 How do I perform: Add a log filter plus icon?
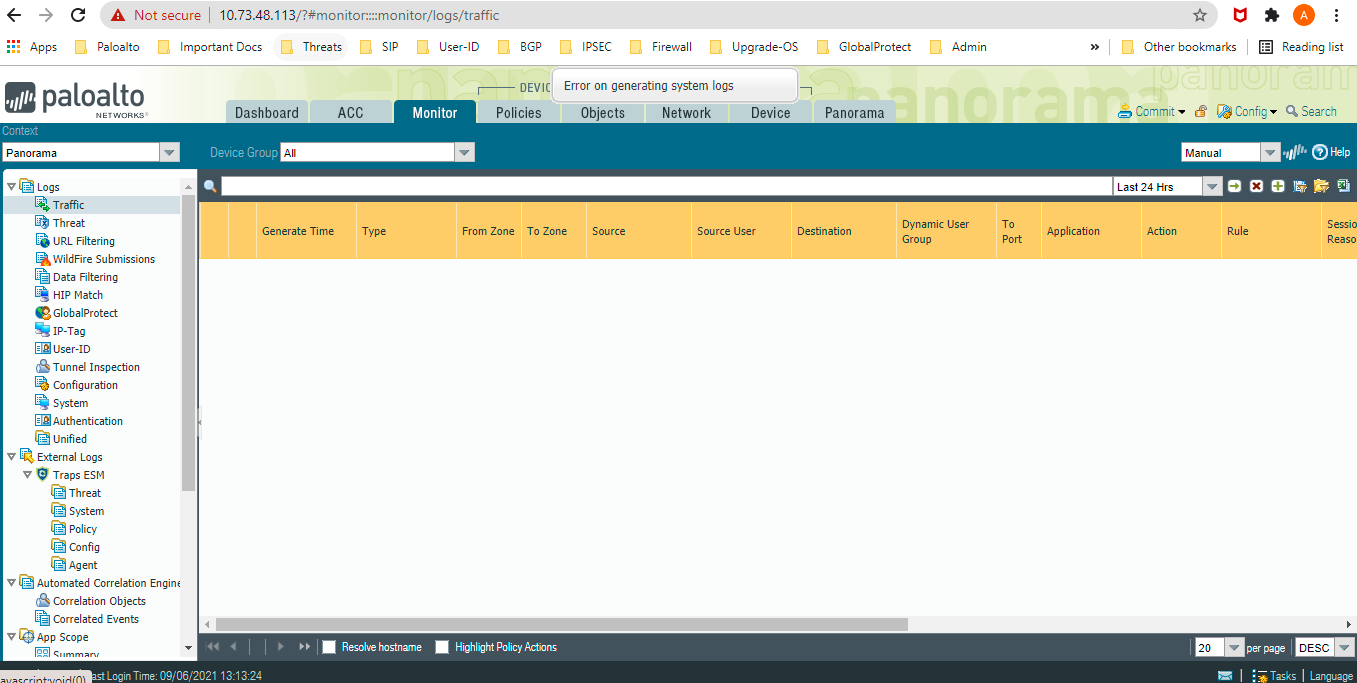point(1278,186)
